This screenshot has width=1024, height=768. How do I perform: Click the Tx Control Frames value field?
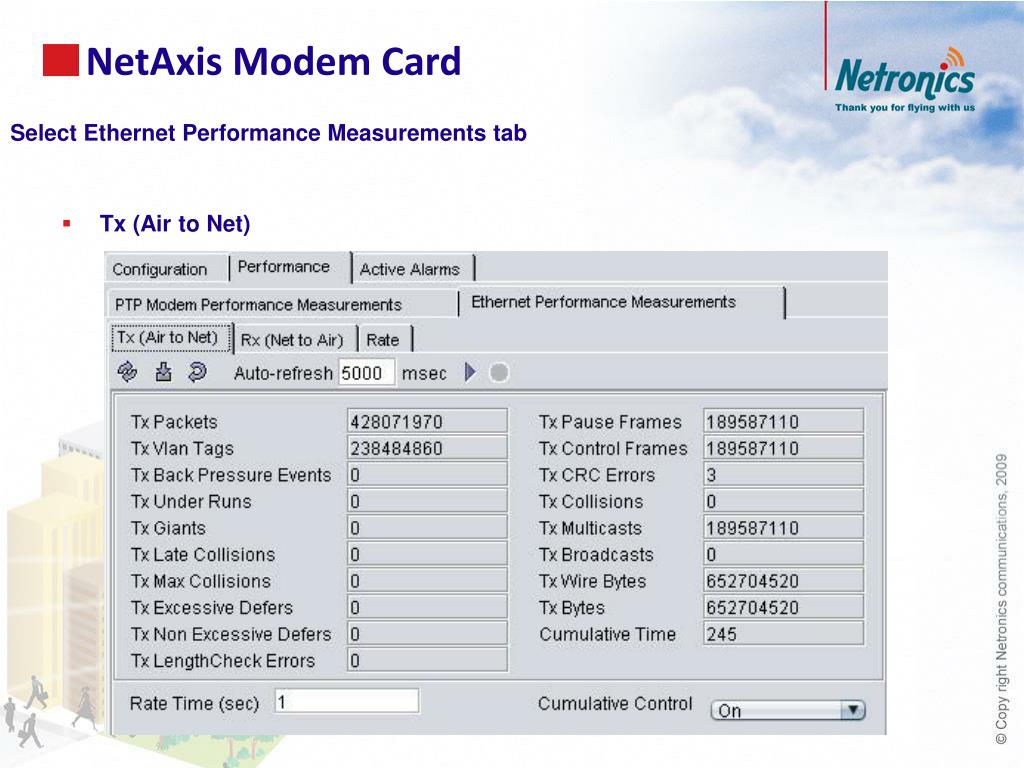[784, 448]
